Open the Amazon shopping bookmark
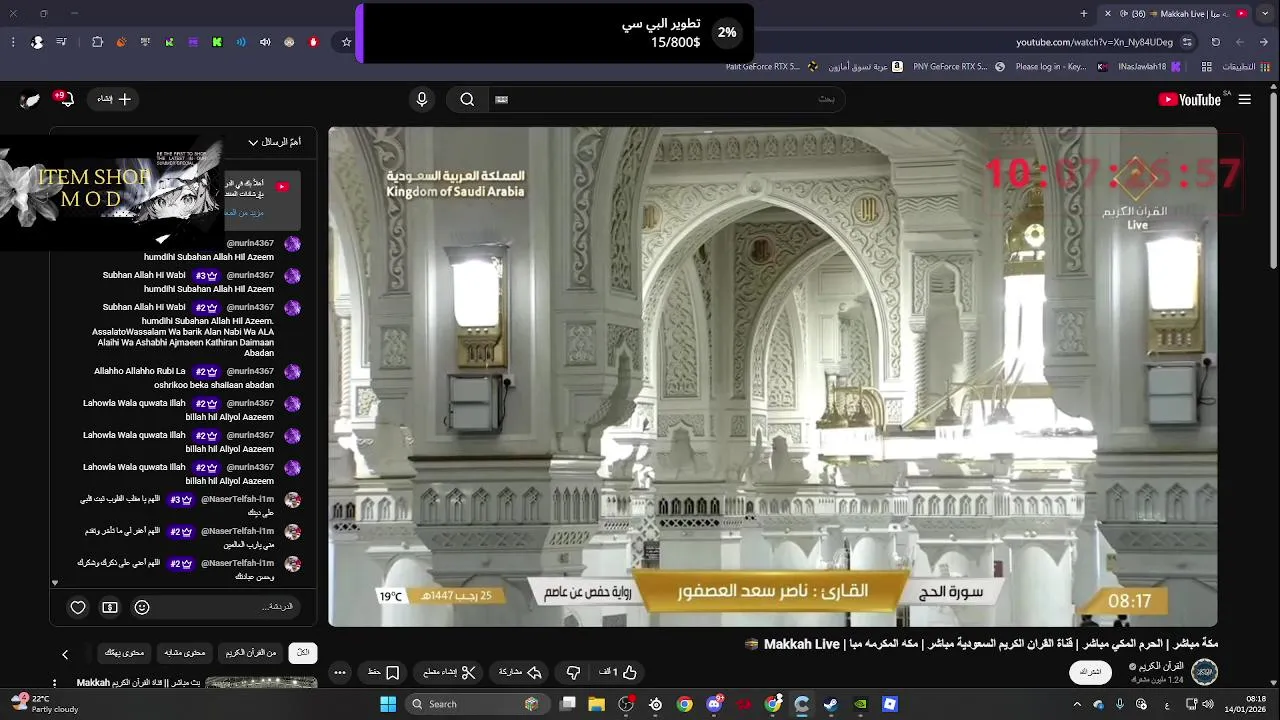 868,67
